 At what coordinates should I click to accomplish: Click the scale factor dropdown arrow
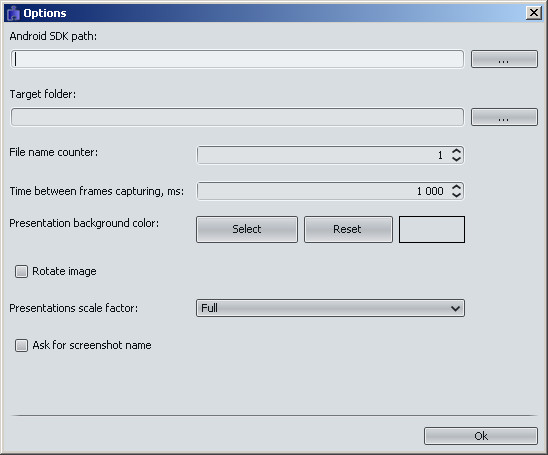tap(455, 308)
